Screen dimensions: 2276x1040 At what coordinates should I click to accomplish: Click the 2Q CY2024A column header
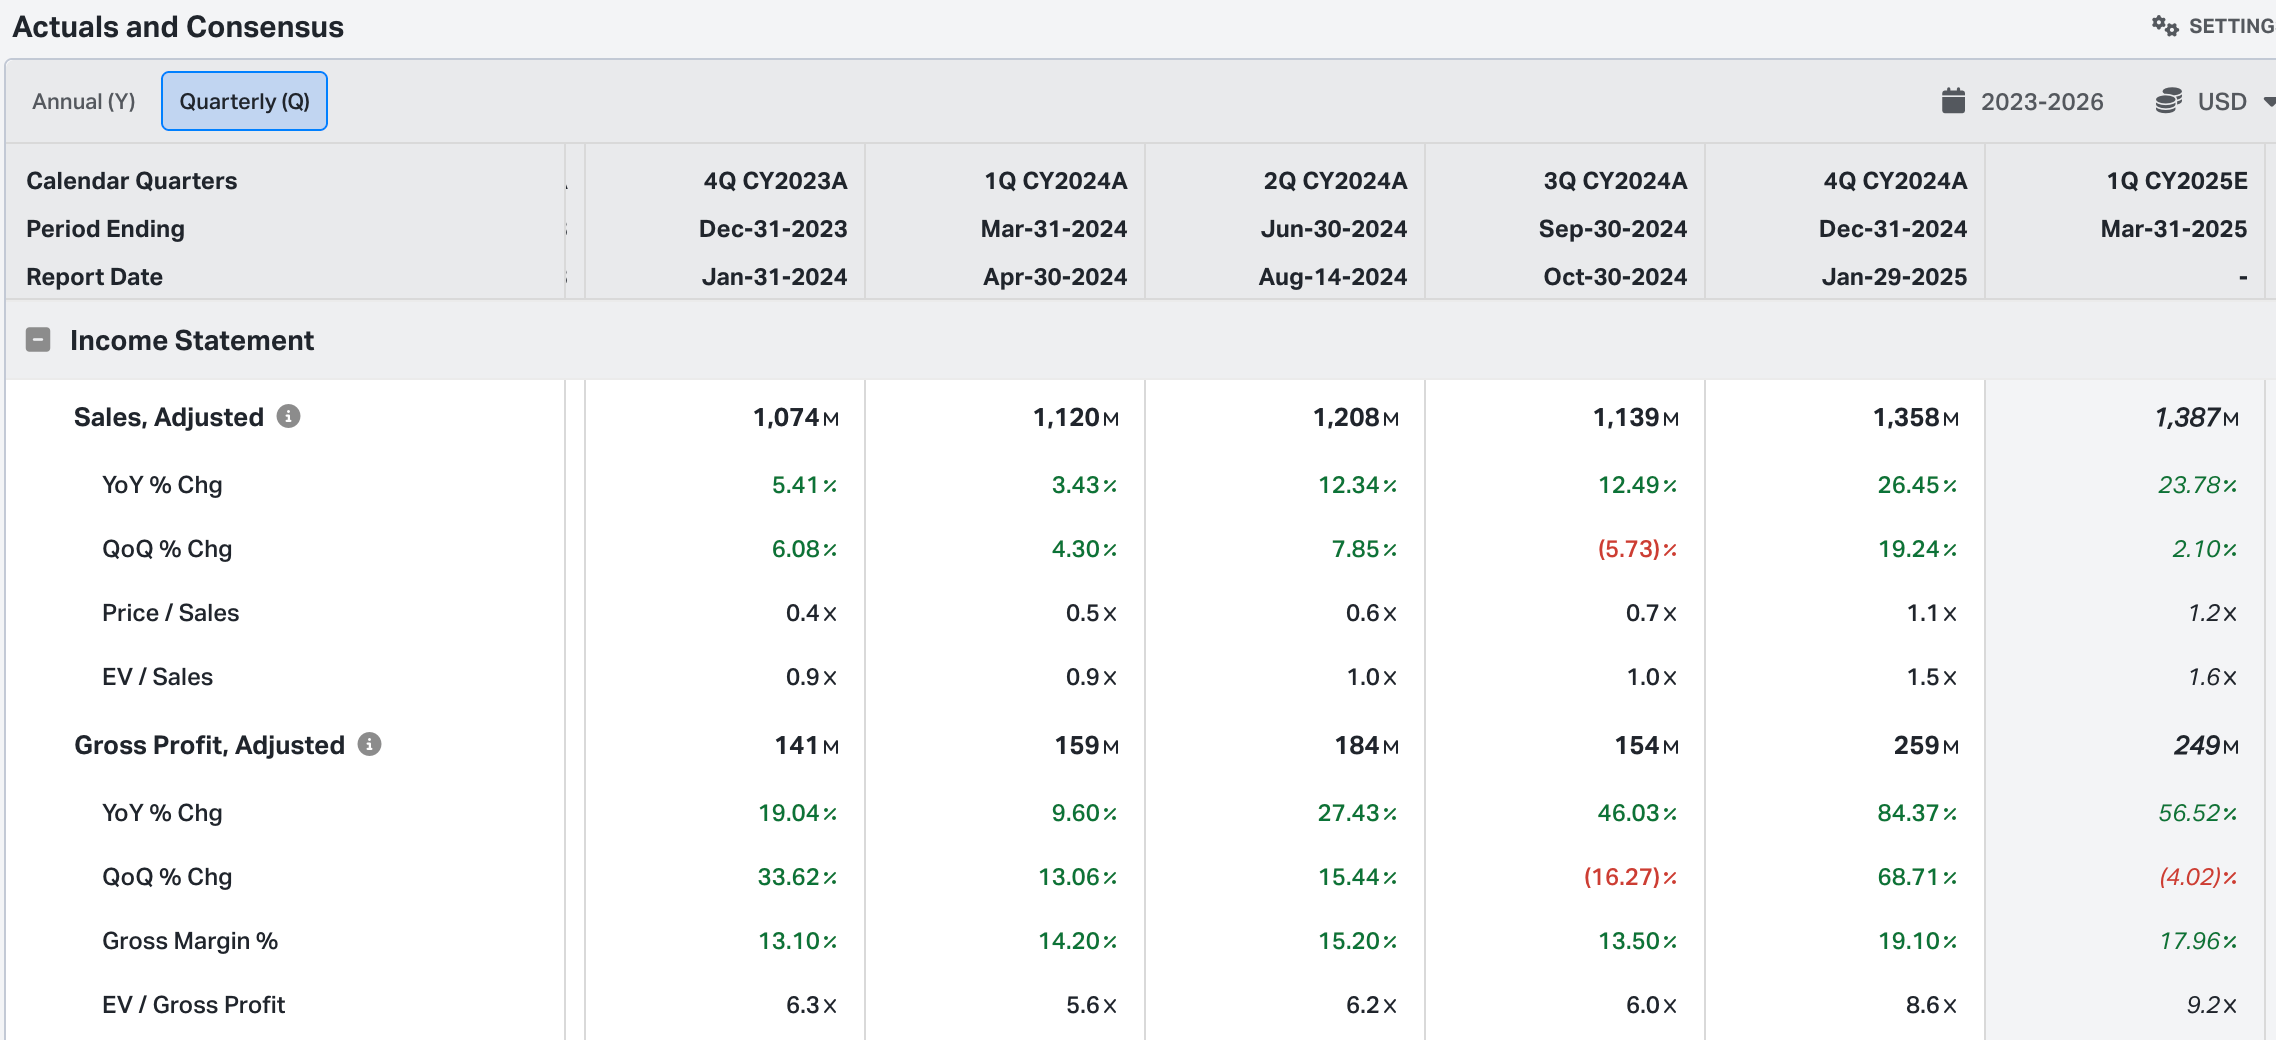tap(1335, 181)
